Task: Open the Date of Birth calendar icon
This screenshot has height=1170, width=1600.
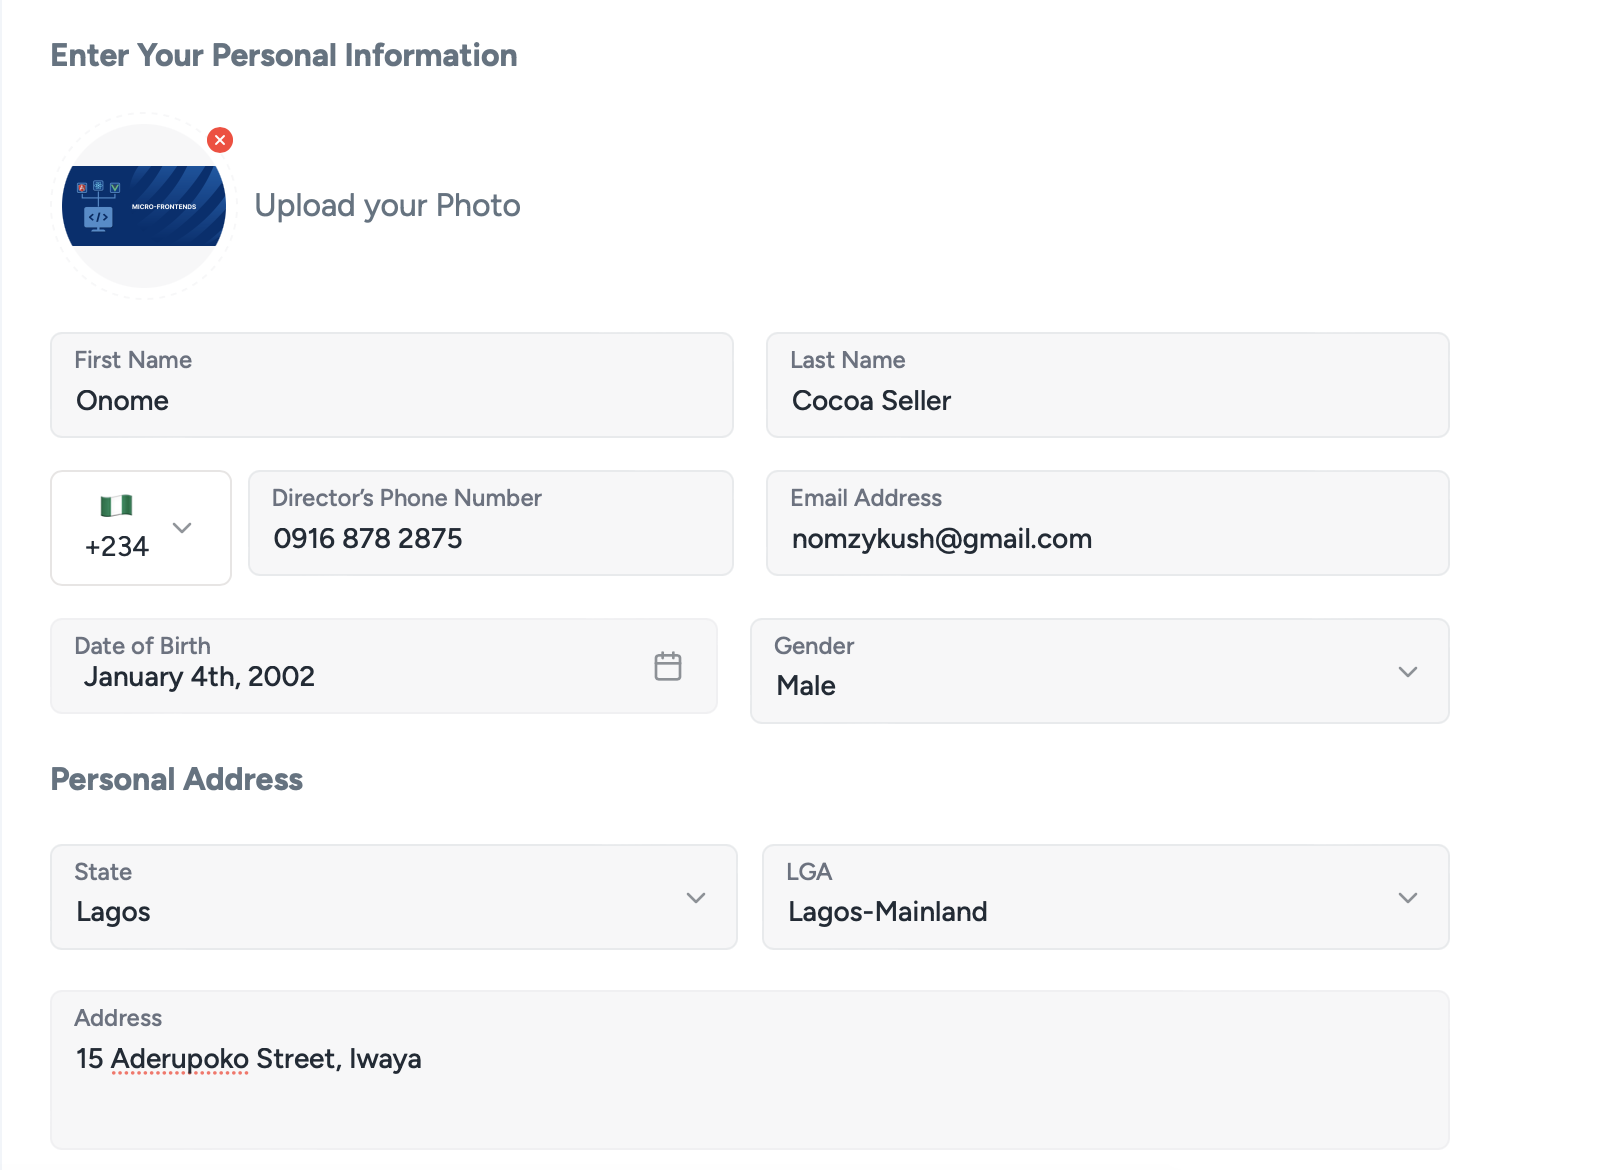Action: (667, 666)
